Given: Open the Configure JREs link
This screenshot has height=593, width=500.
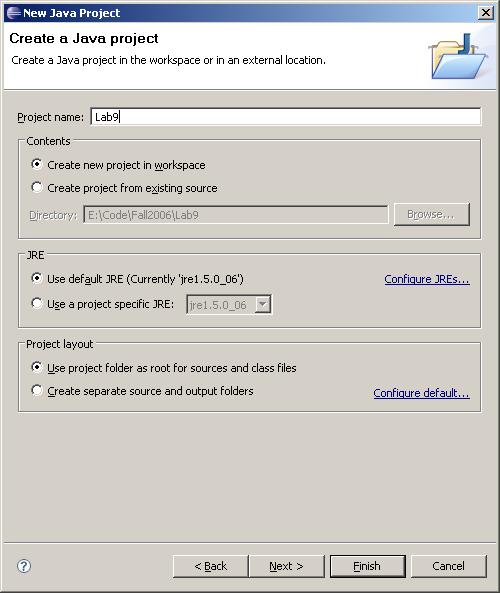Looking at the screenshot, I should (427, 279).
